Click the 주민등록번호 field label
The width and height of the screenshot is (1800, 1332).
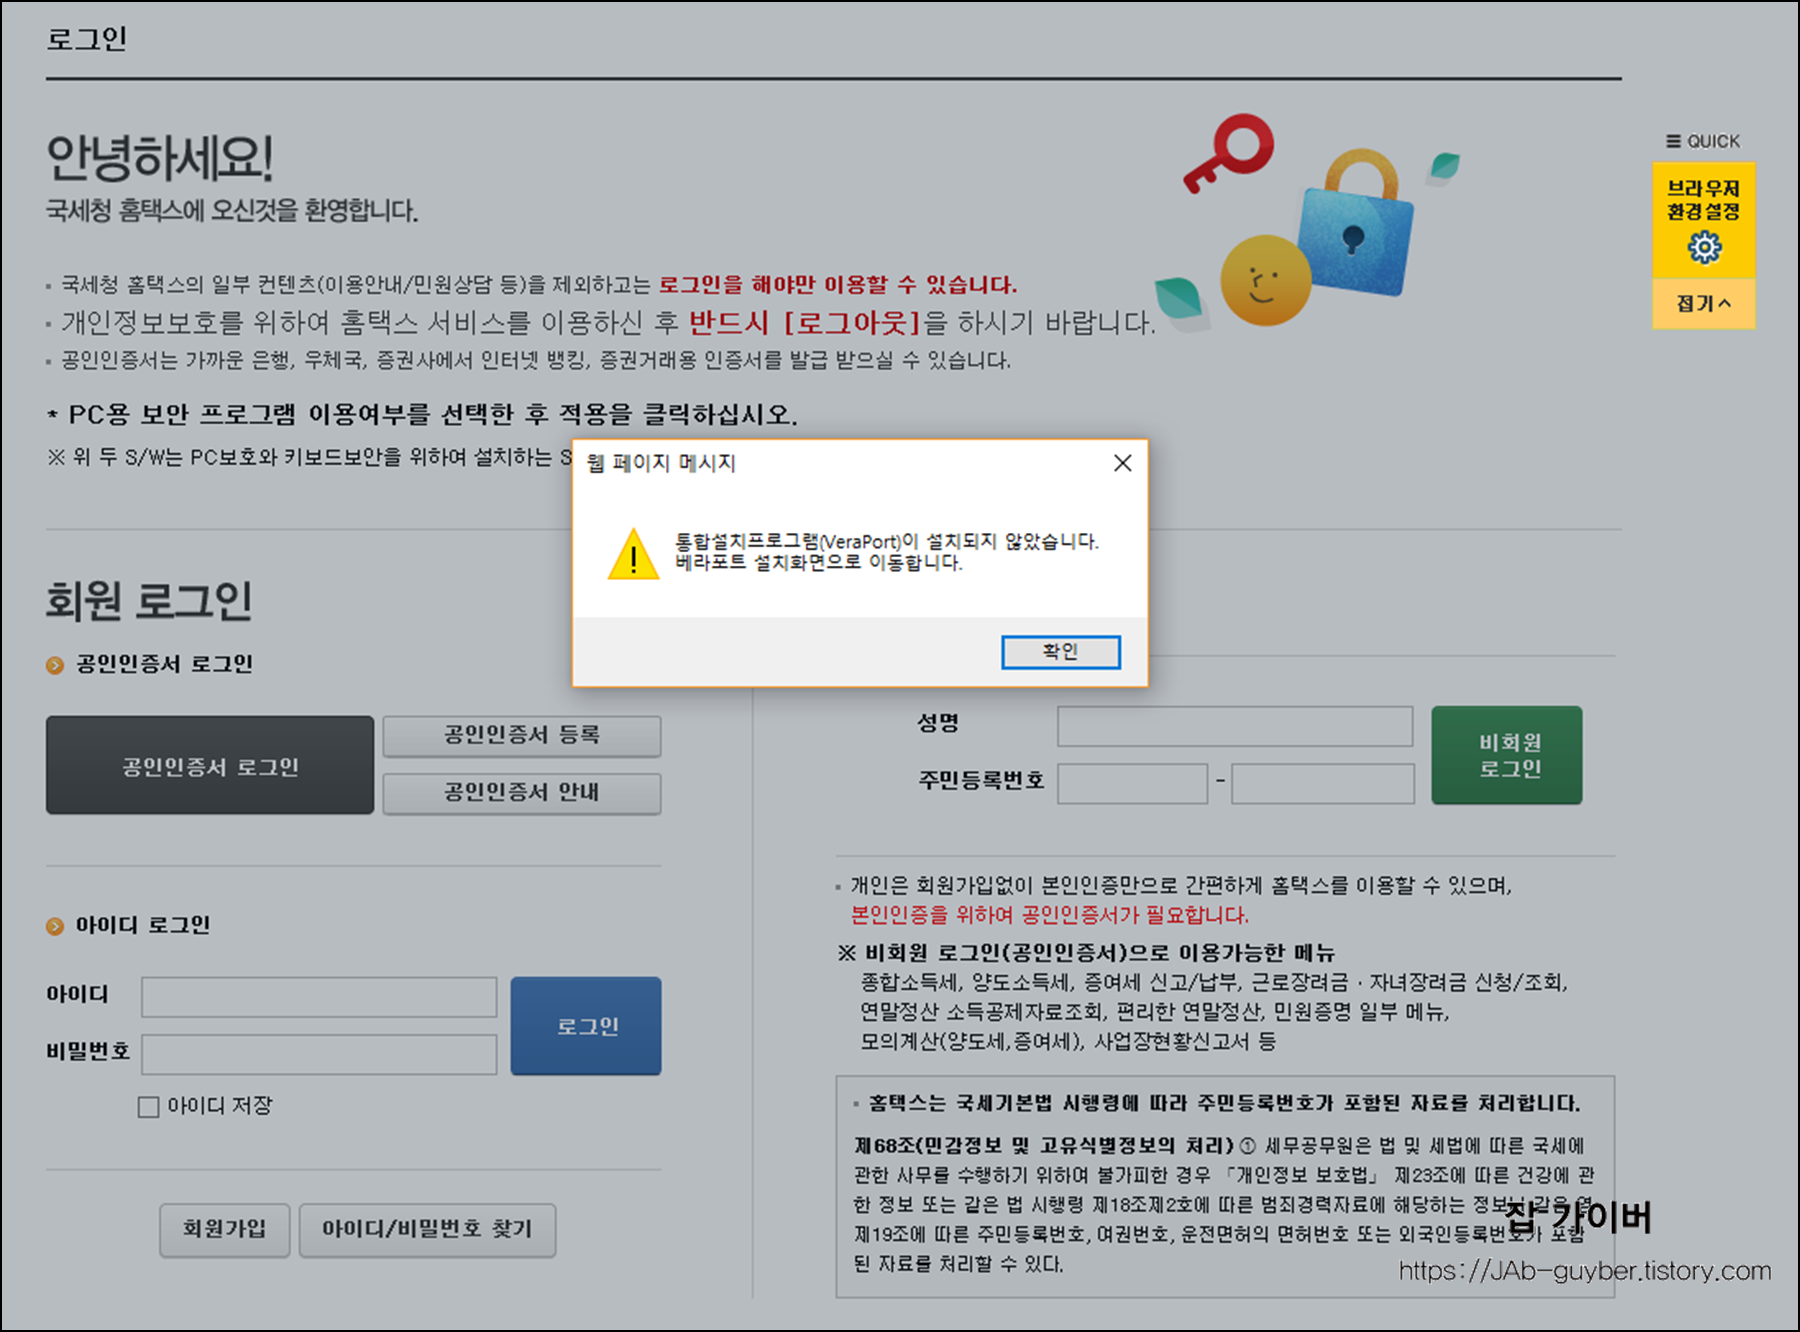point(981,780)
